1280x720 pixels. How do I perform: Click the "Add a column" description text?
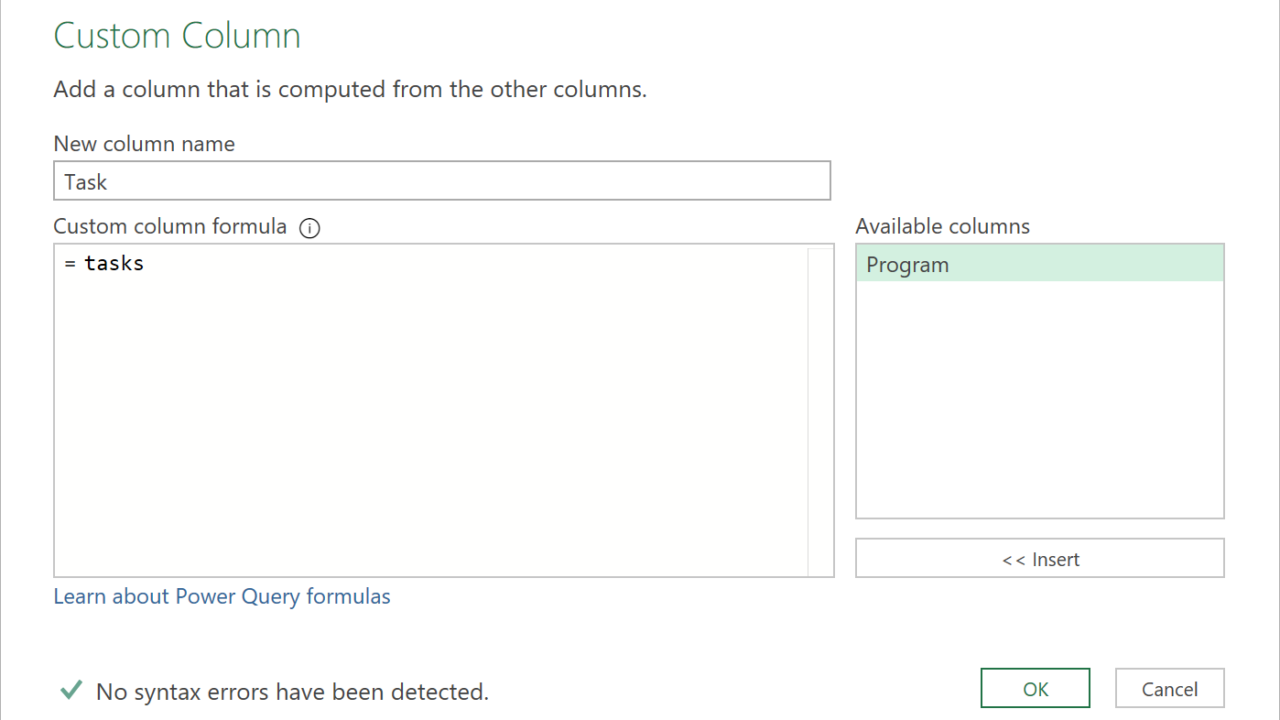click(350, 89)
